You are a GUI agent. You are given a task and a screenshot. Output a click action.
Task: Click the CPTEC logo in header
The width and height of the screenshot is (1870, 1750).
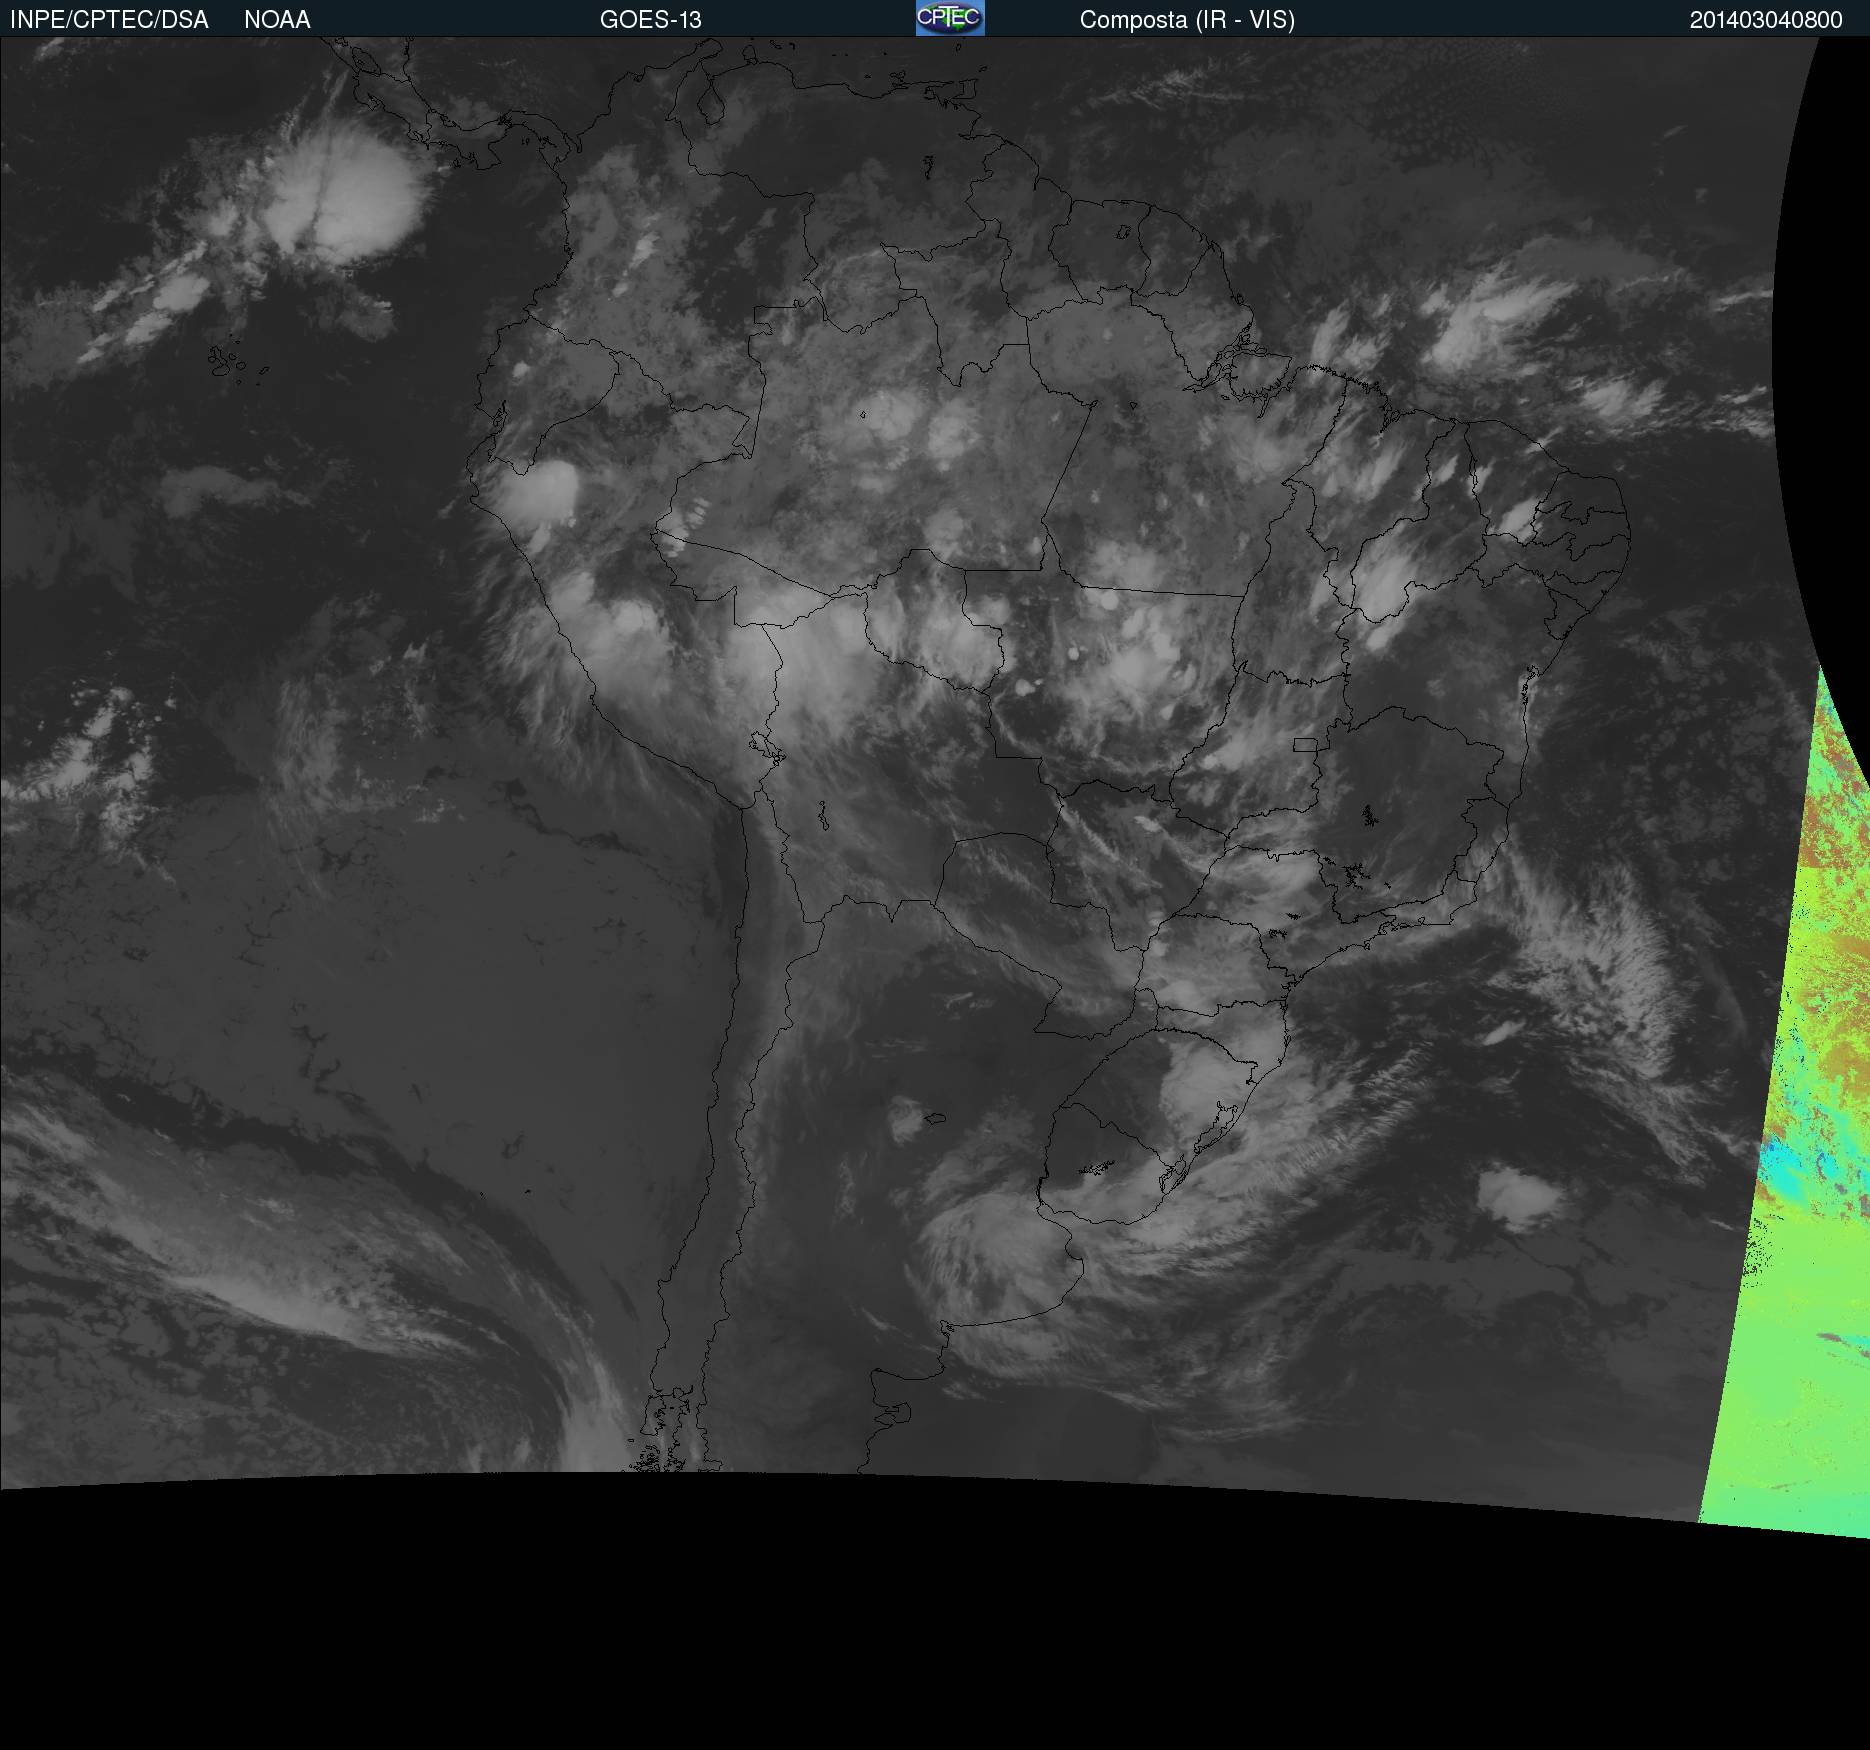pos(950,18)
